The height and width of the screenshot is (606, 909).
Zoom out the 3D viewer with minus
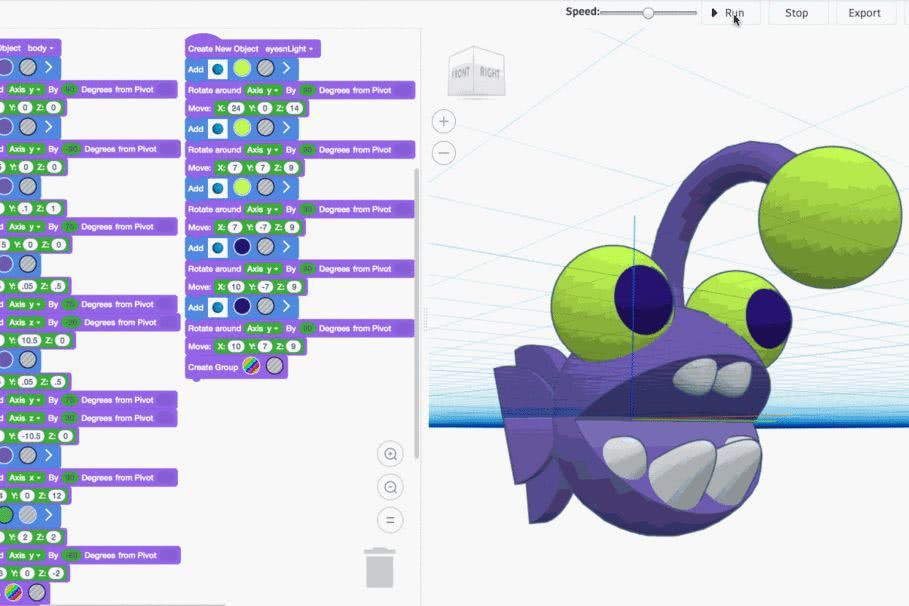pyautogui.click(x=444, y=153)
